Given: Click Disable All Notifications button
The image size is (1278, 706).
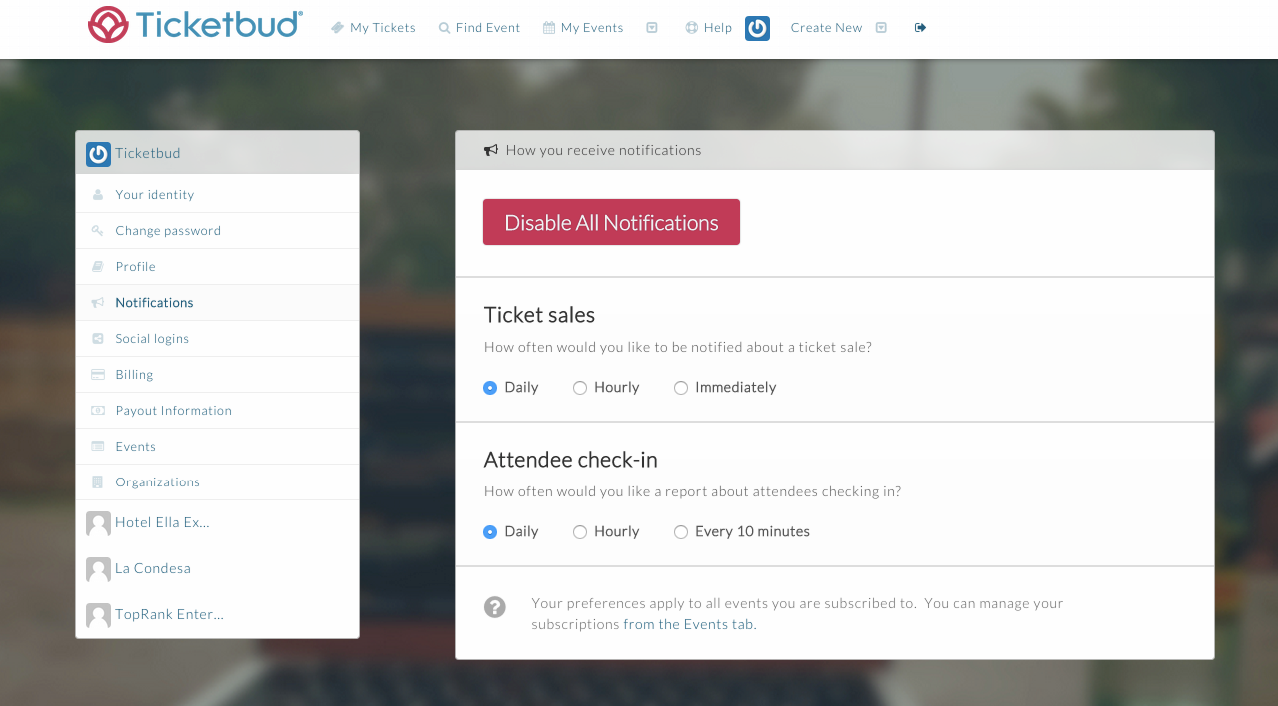Looking at the screenshot, I should [x=611, y=222].
